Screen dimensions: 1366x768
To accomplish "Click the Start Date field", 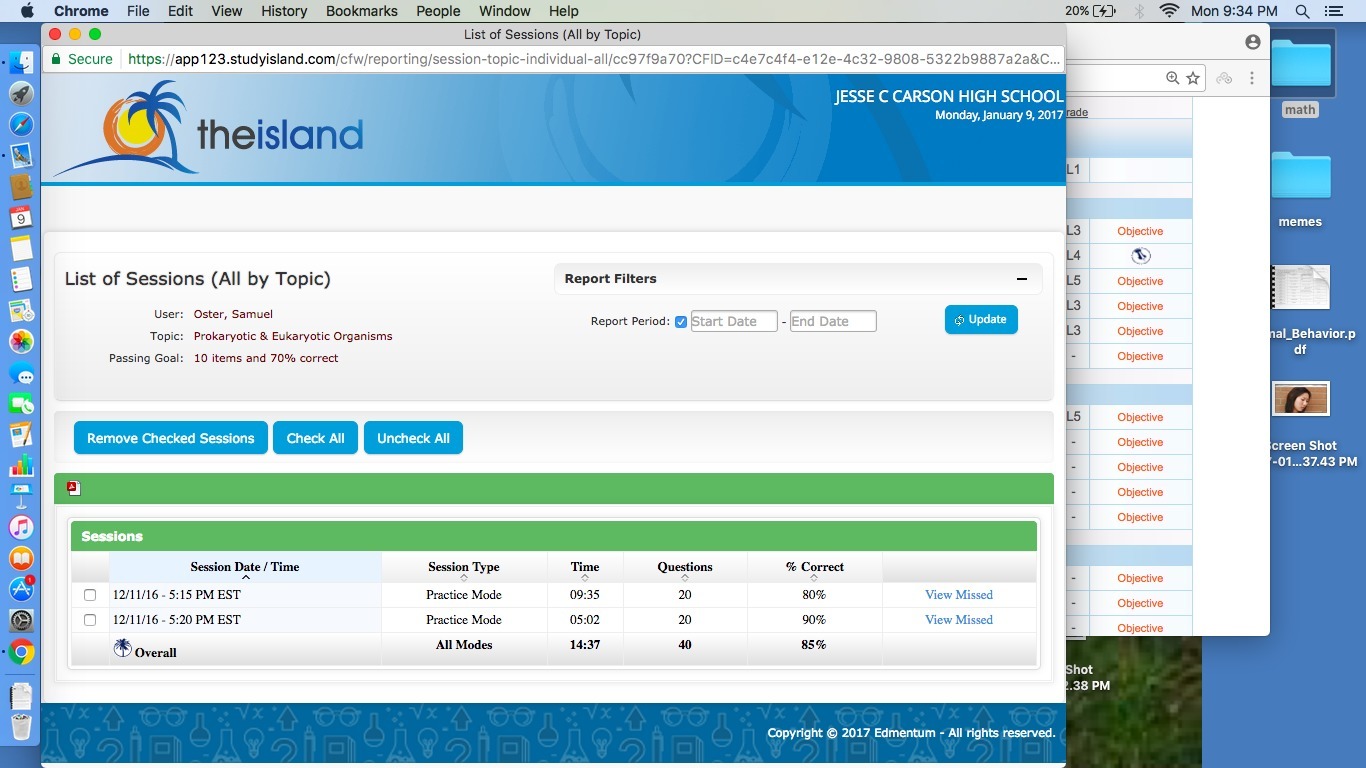I will pos(733,322).
